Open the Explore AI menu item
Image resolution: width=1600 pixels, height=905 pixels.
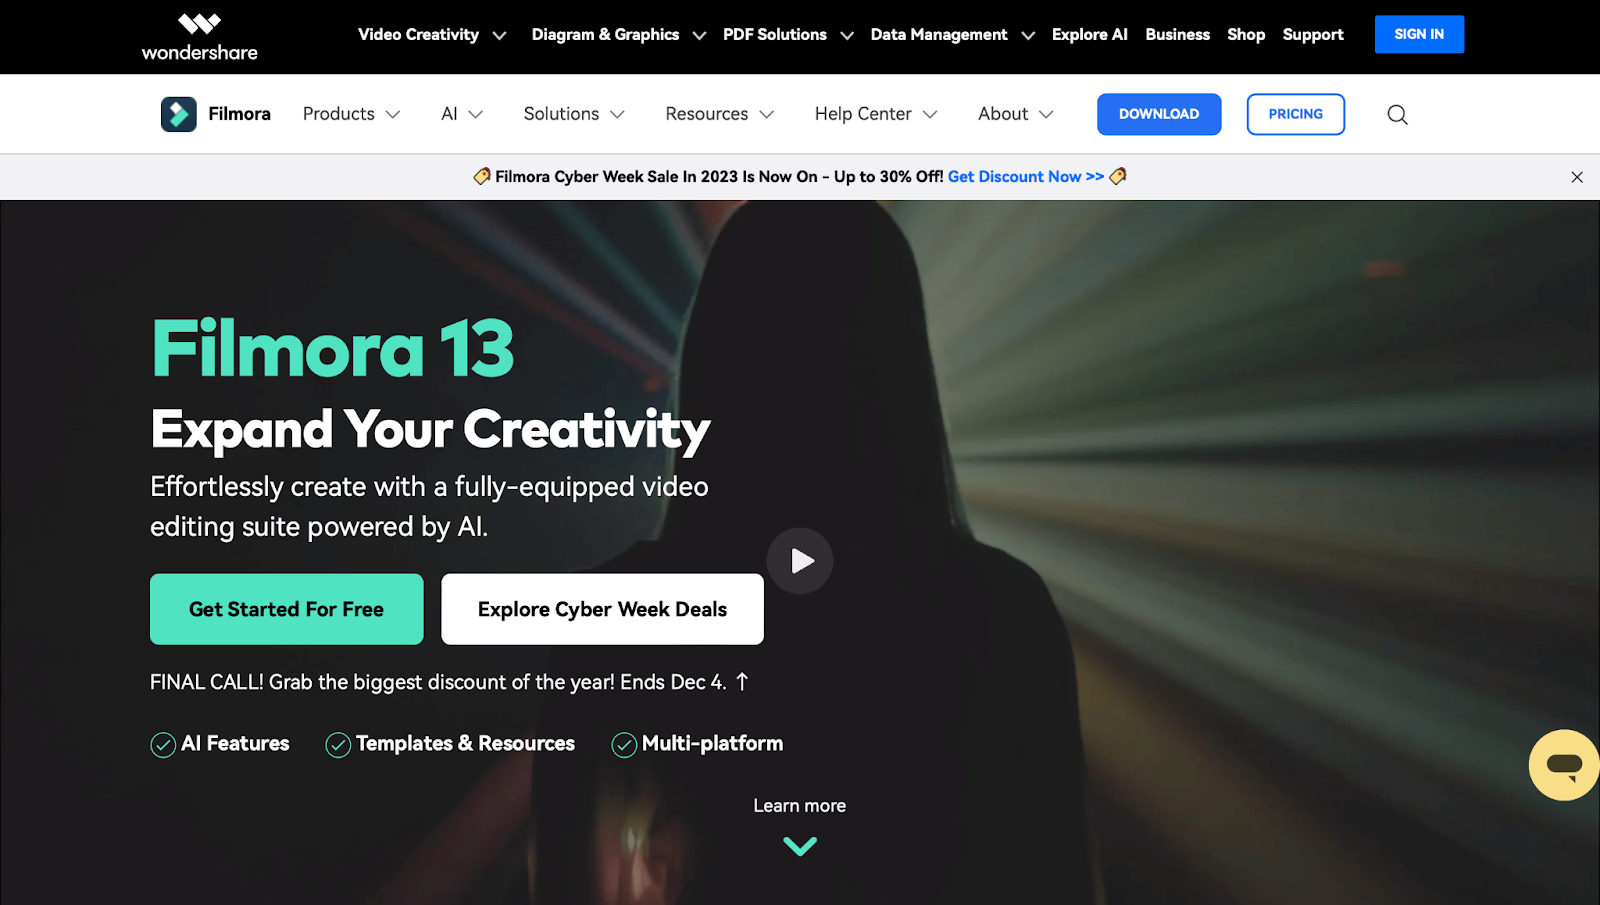tap(1089, 35)
